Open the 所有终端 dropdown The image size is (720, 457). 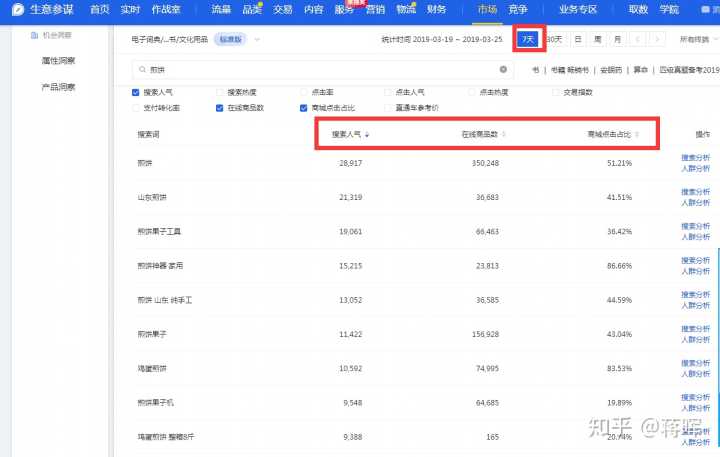click(698, 39)
